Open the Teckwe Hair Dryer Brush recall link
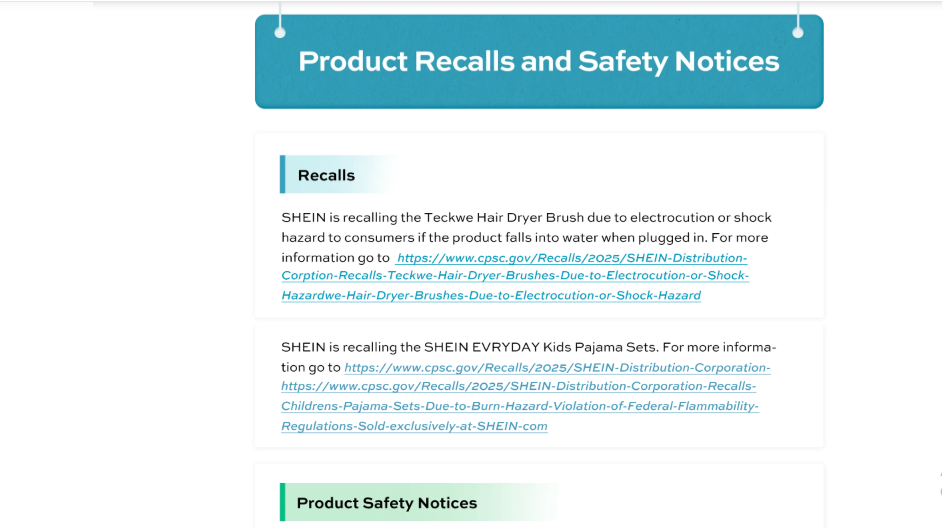Screen dimensions: 942x528 pyautogui.click(x=515, y=276)
